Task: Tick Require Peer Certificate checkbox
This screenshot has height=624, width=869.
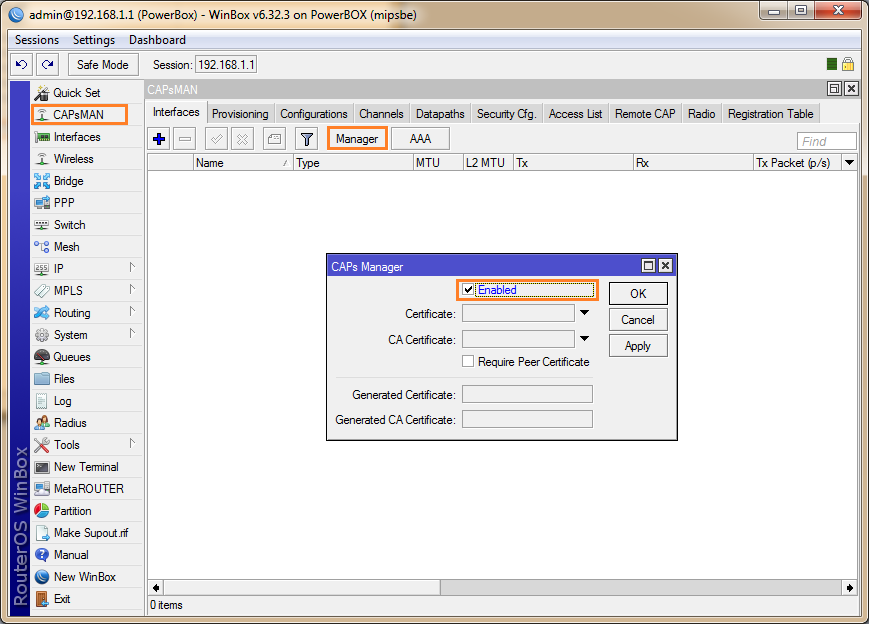Action: pos(468,362)
